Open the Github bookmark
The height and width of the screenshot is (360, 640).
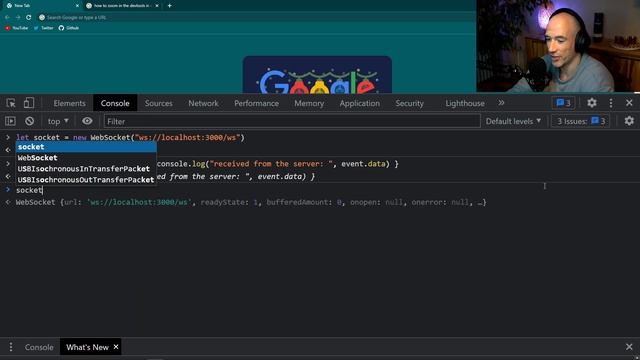(69, 28)
